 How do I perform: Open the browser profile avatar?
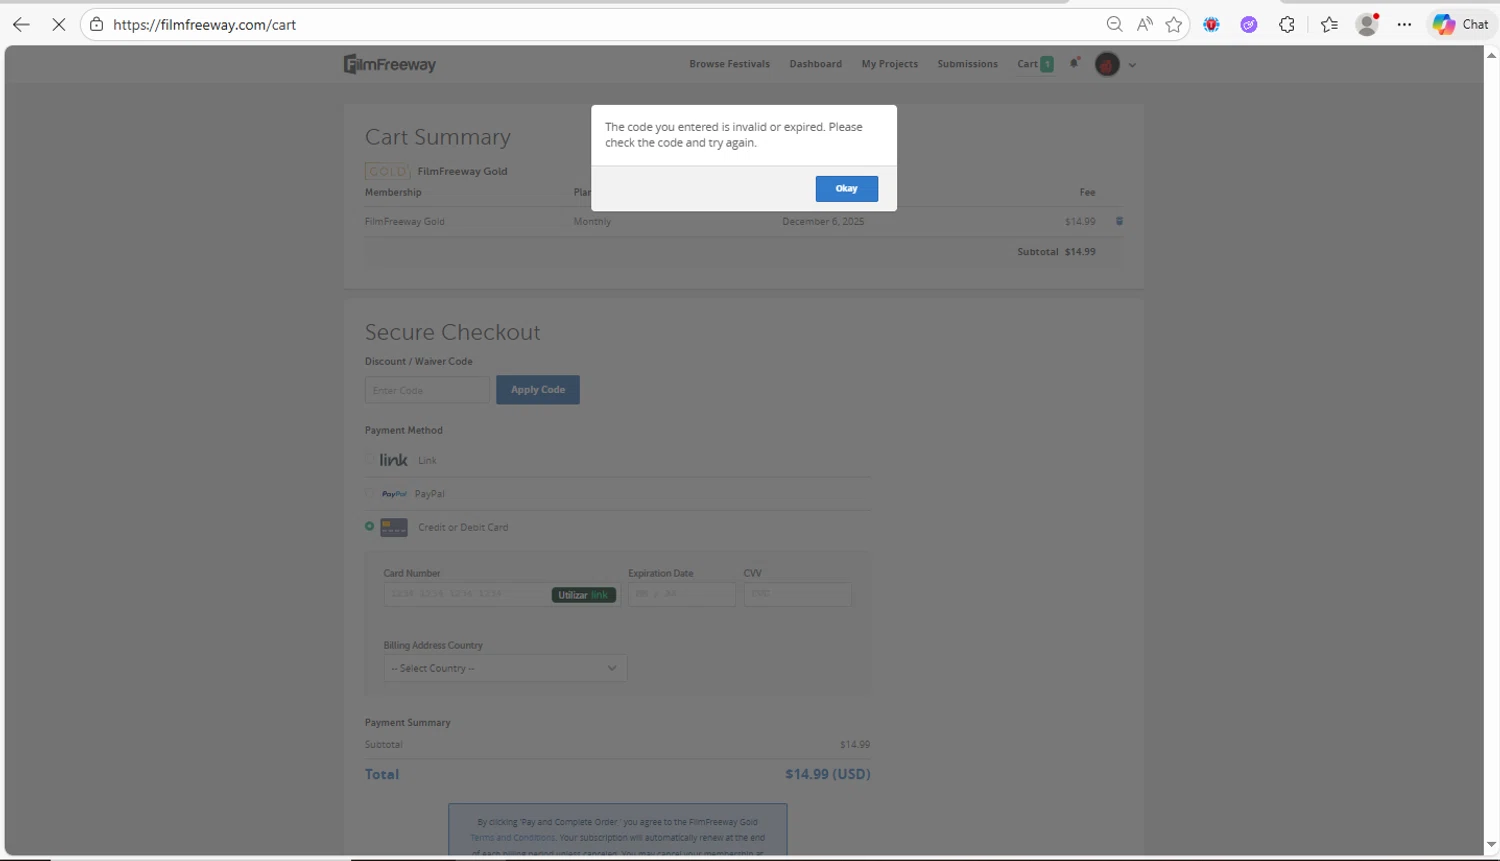click(1367, 24)
